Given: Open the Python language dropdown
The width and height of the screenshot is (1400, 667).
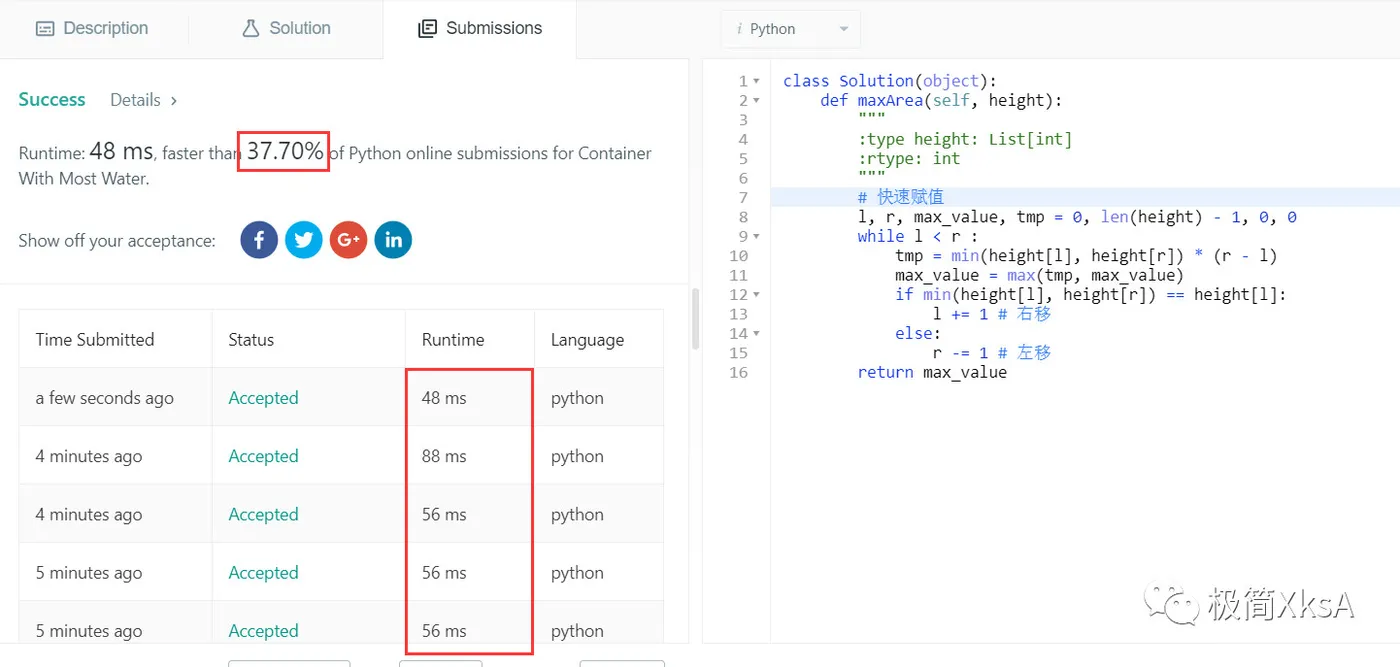Looking at the screenshot, I should click(791, 29).
